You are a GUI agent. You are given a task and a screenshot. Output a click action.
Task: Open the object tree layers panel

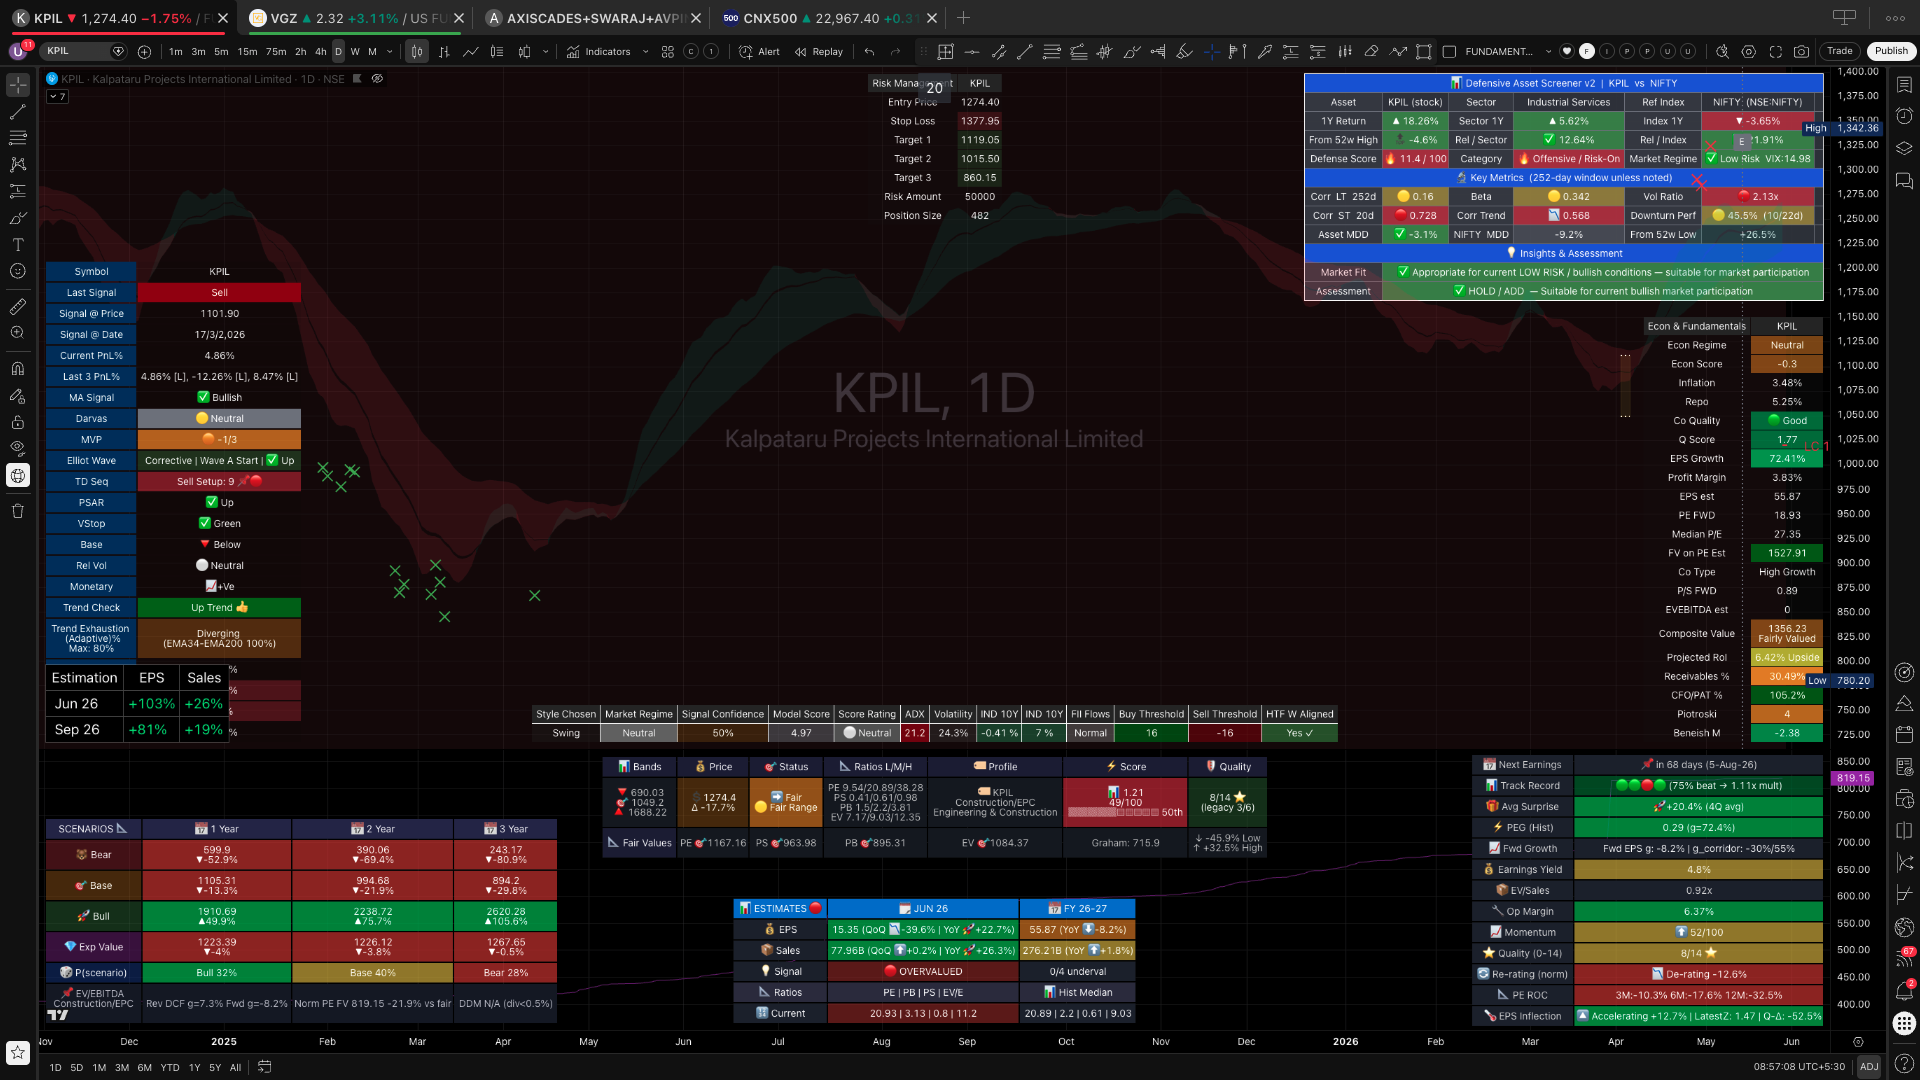[x=1904, y=147]
